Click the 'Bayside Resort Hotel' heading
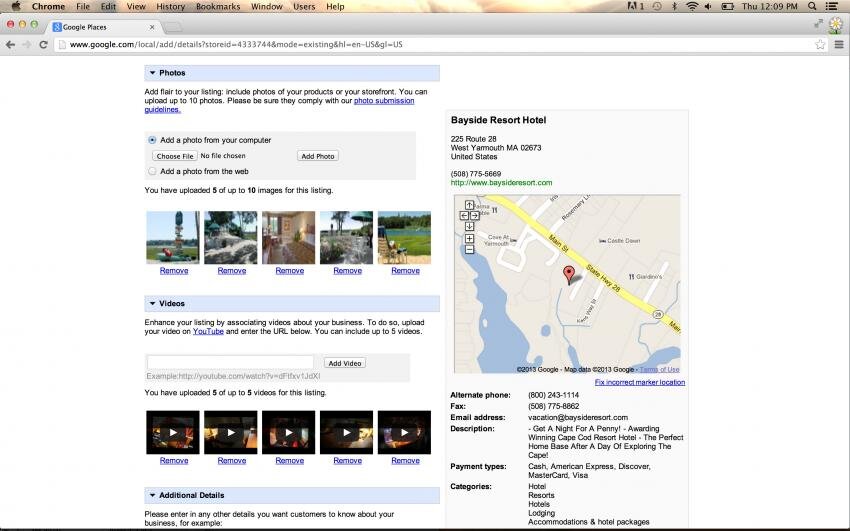The image size is (850, 531). (x=498, y=120)
